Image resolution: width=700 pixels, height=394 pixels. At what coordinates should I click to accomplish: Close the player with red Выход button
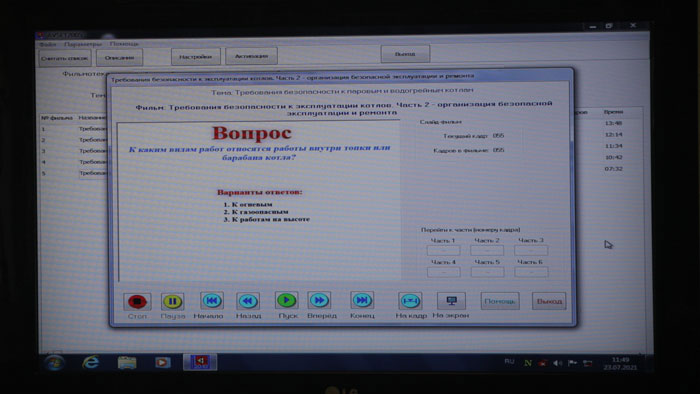point(549,301)
